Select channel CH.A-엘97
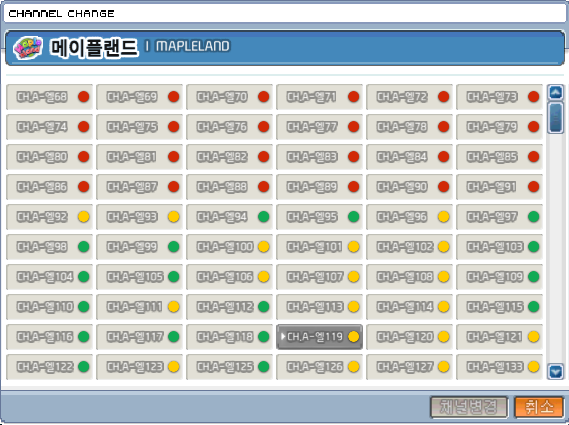Screen dimensions: 569x425 [499, 217]
